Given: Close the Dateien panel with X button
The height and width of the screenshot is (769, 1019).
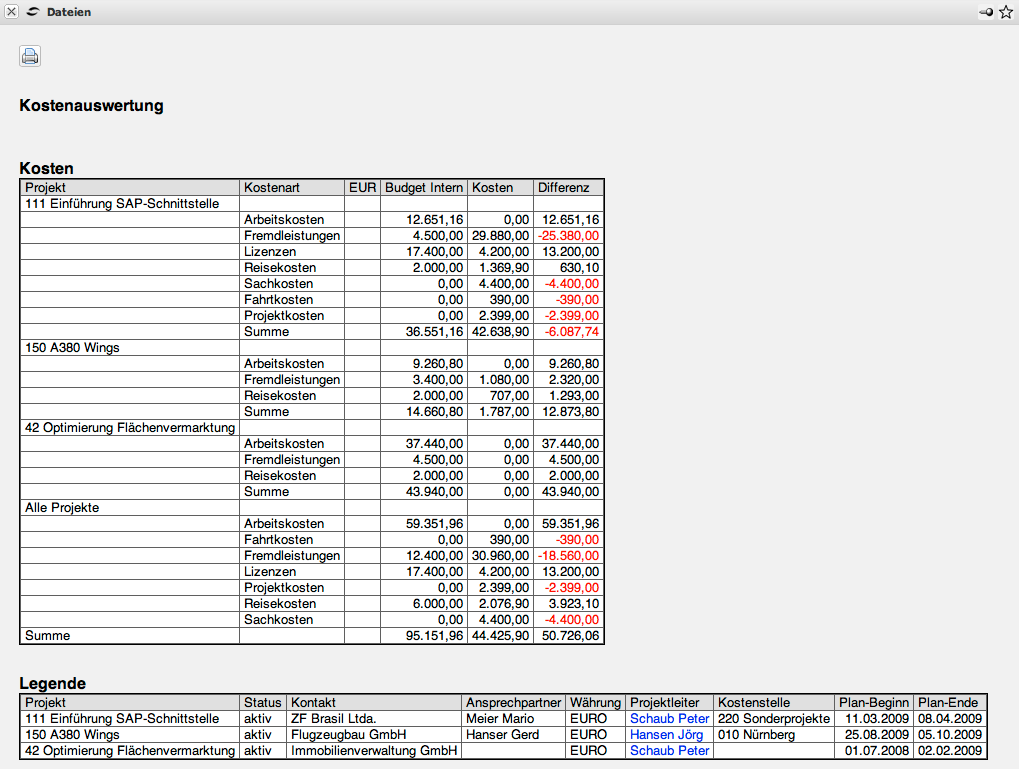Looking at the screenshot, I should pos(12,12).
